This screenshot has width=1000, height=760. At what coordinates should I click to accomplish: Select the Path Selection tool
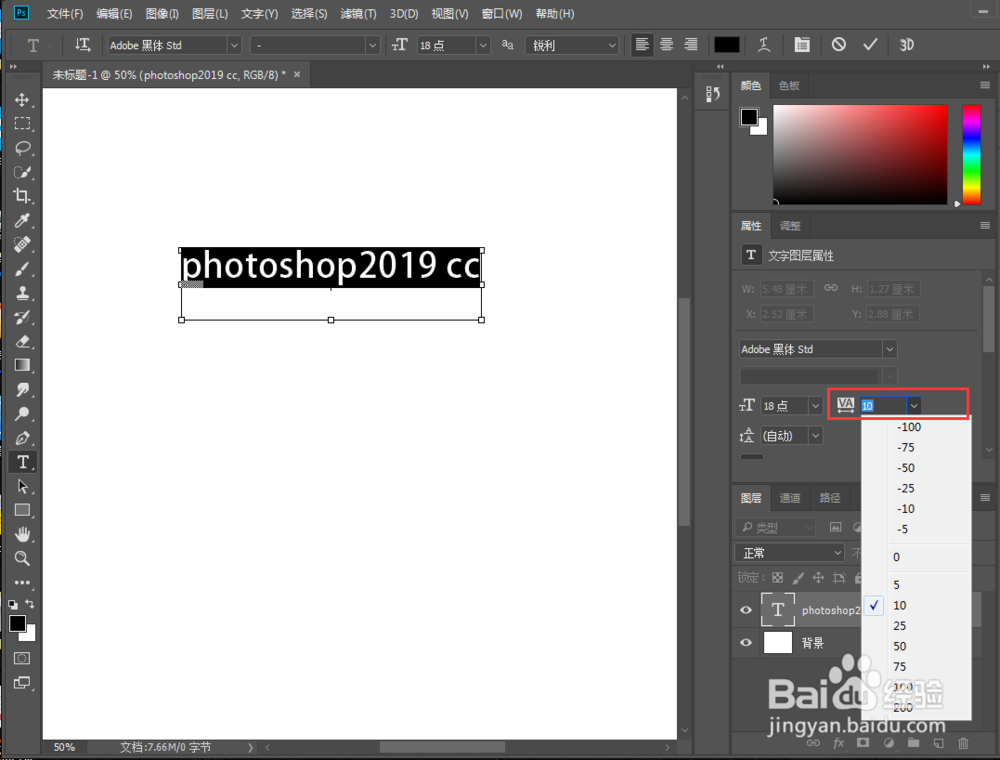tap(22, 486)
